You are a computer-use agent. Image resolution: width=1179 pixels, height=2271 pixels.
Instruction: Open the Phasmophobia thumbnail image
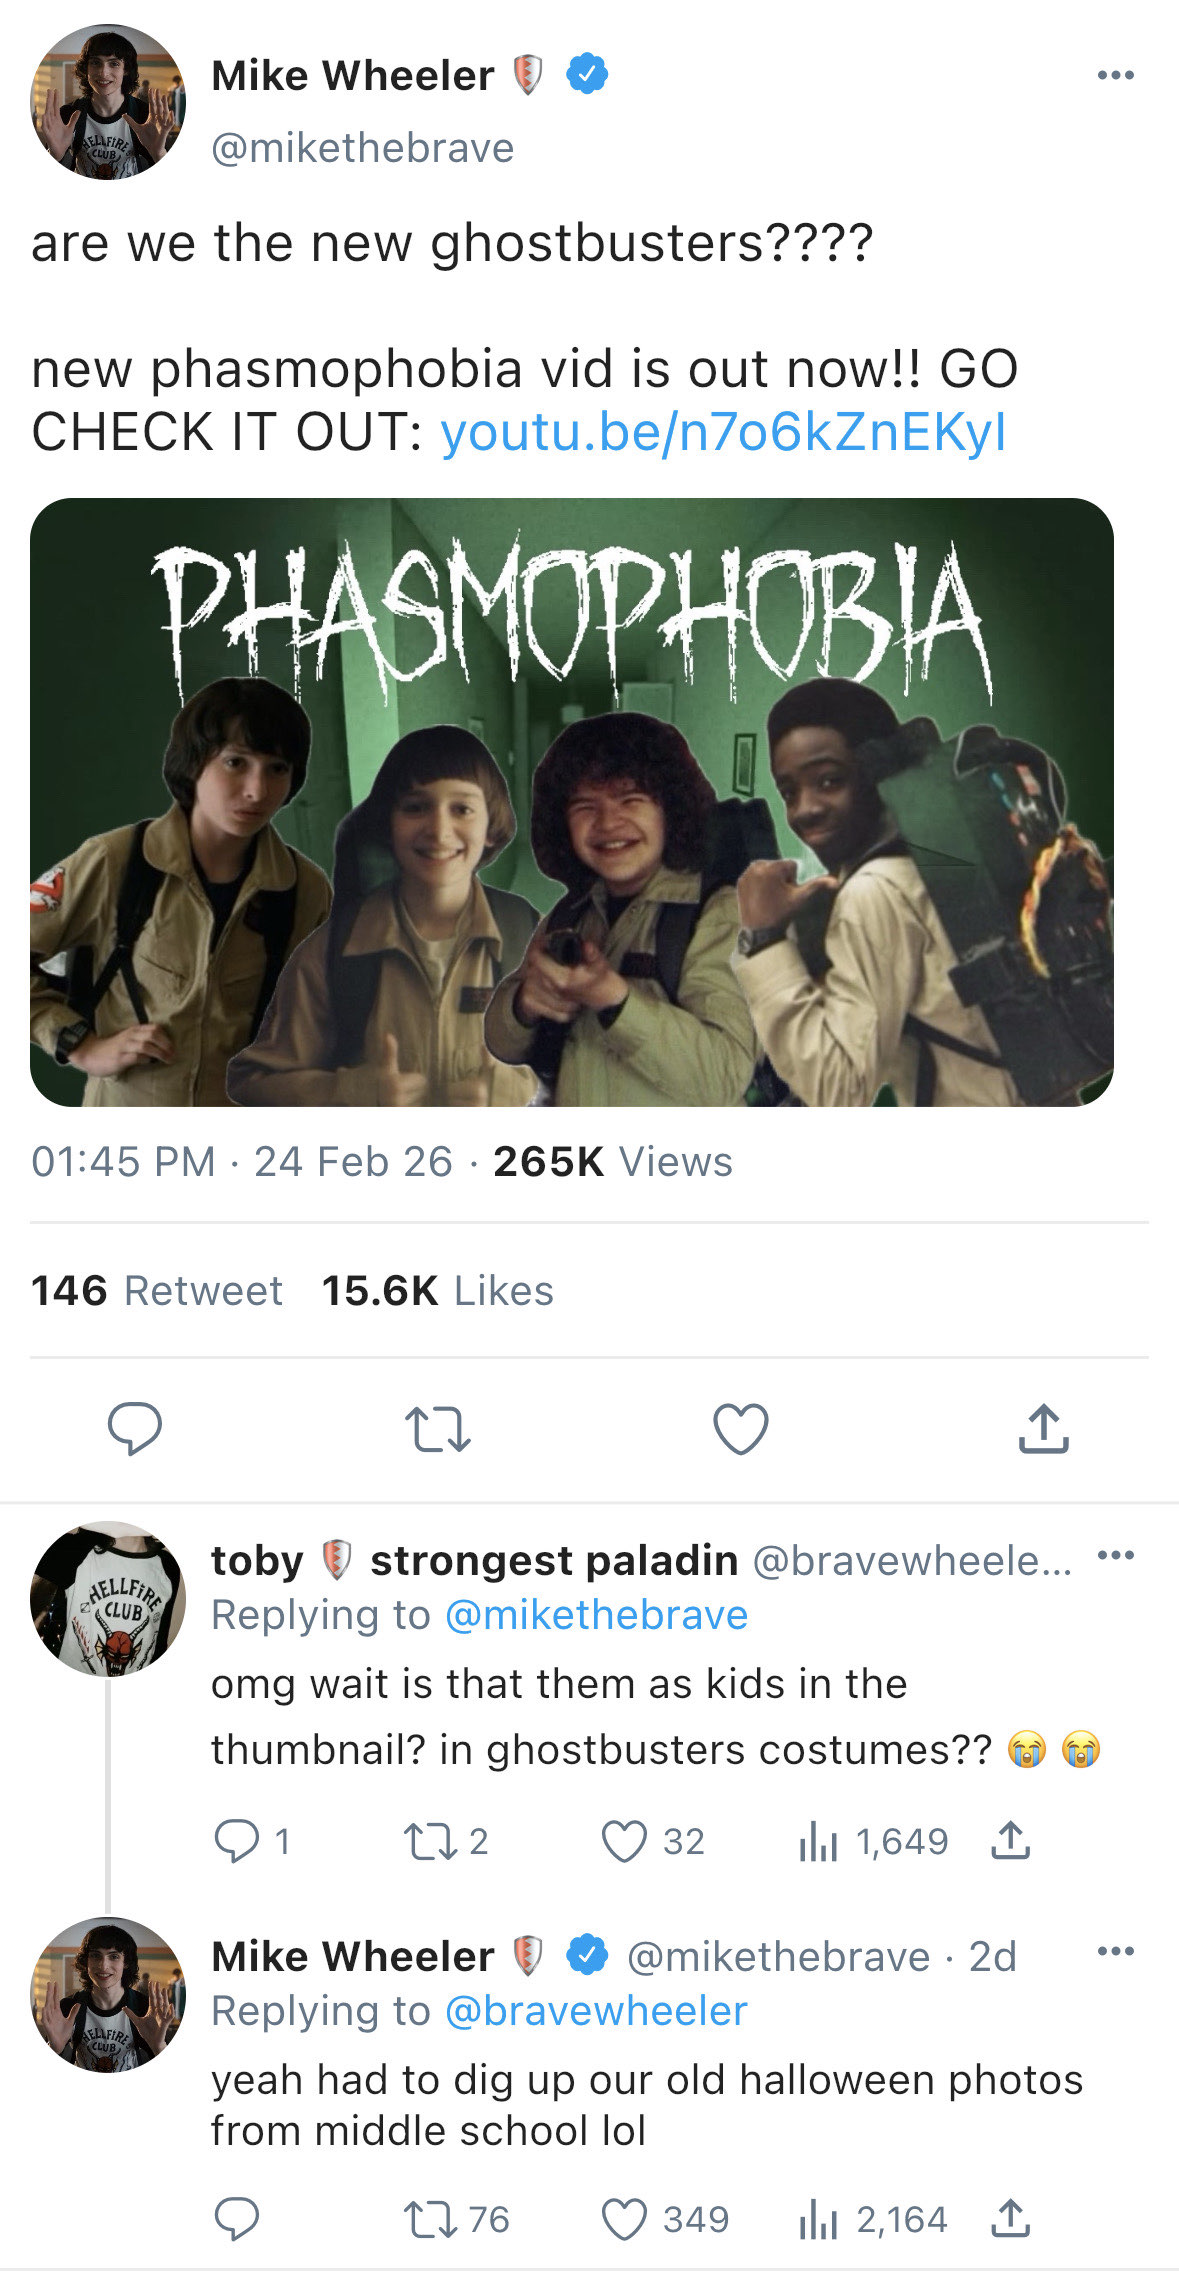point(572,802)
